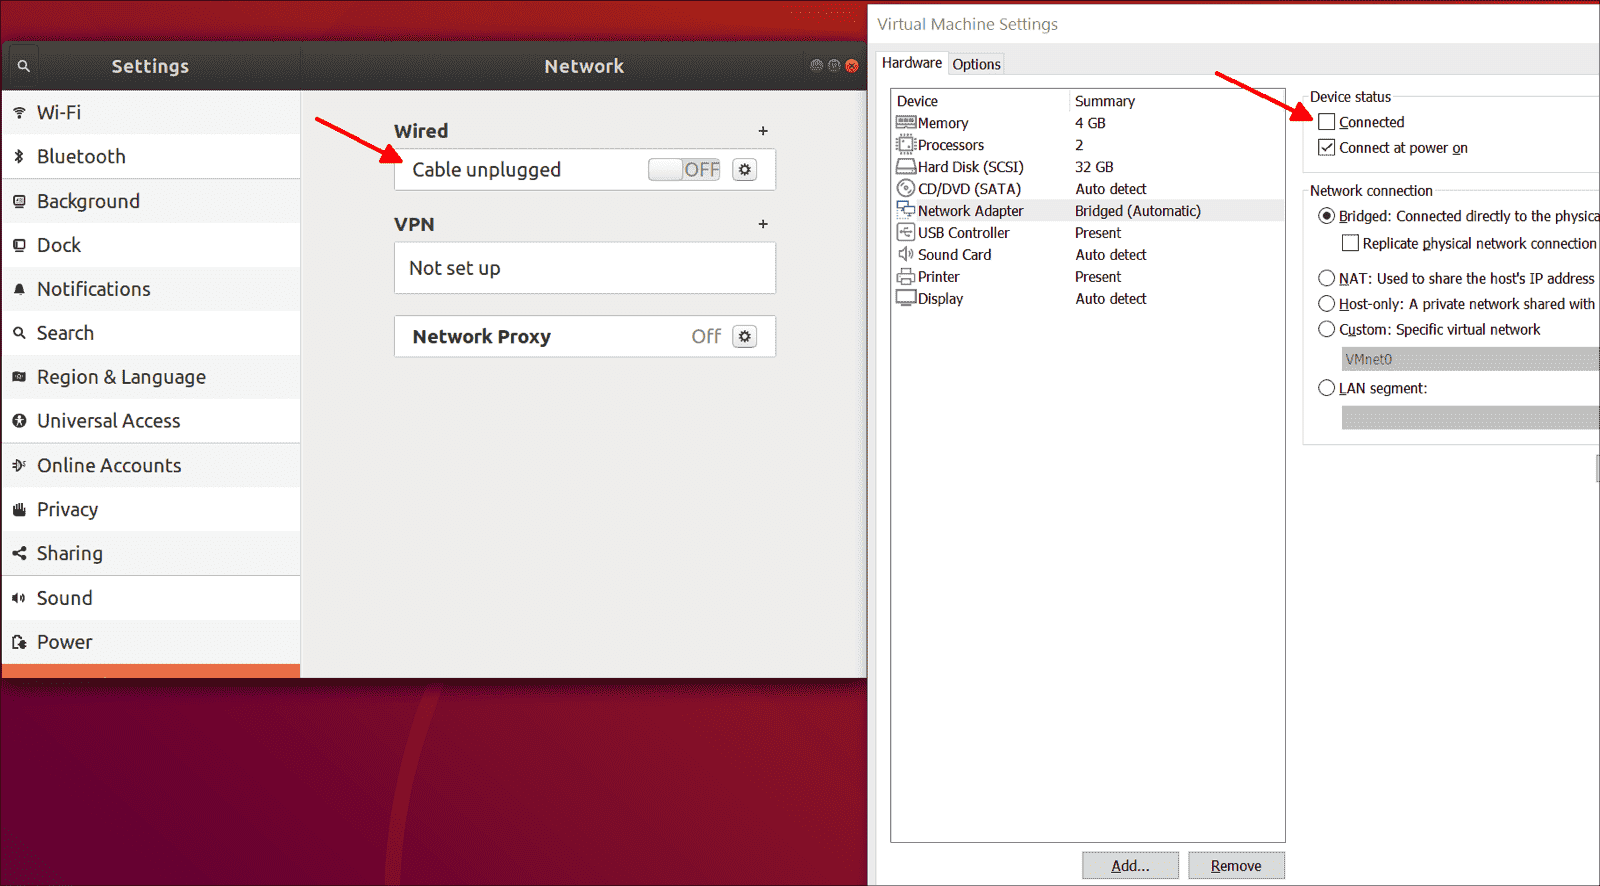Viewport: 1600px width, 886px height.
Task: Open wired connection gear settings
Action: [x=745, y=170]
